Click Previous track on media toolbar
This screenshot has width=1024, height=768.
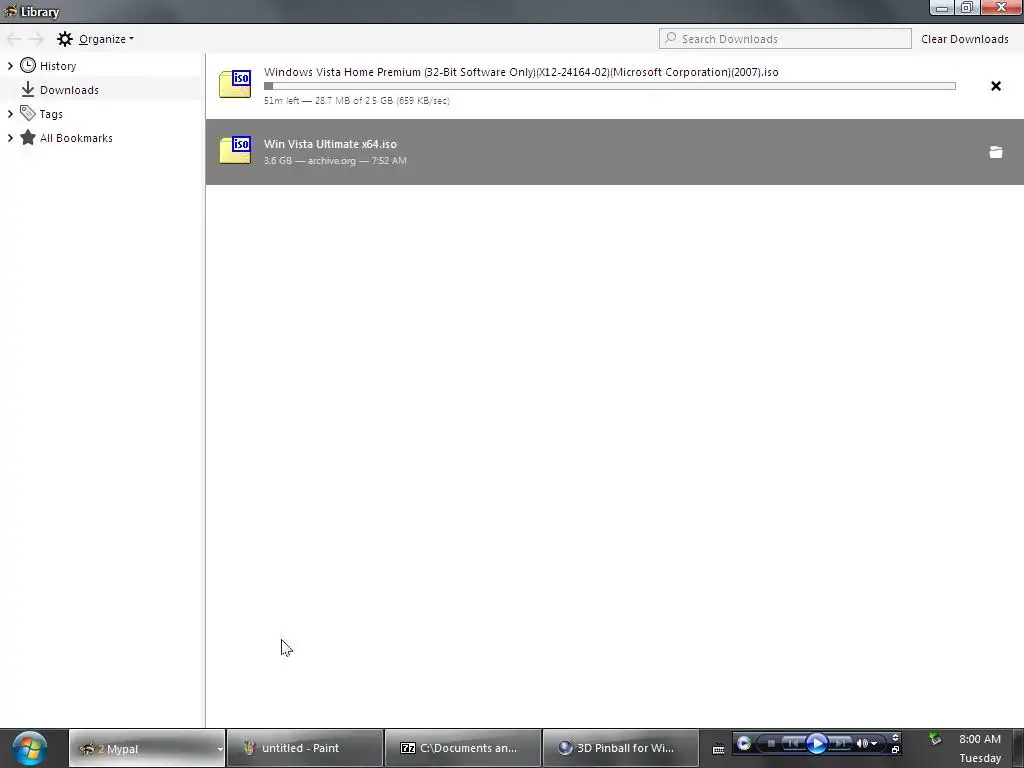pyautogui.click(x=793, y=743)
